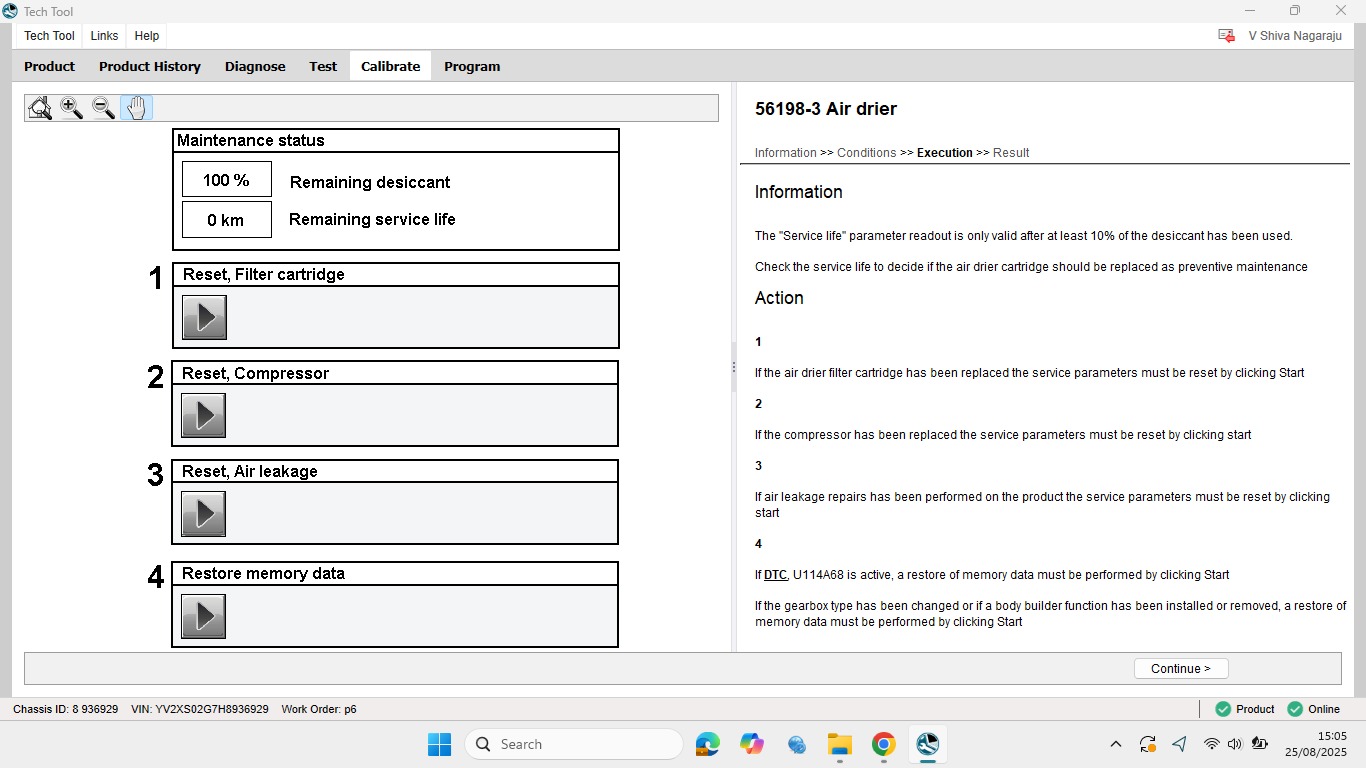Screen dimensions: 1366x768
Task: Start the Reset, Compressor operation
Action: (x=204, y=415)
